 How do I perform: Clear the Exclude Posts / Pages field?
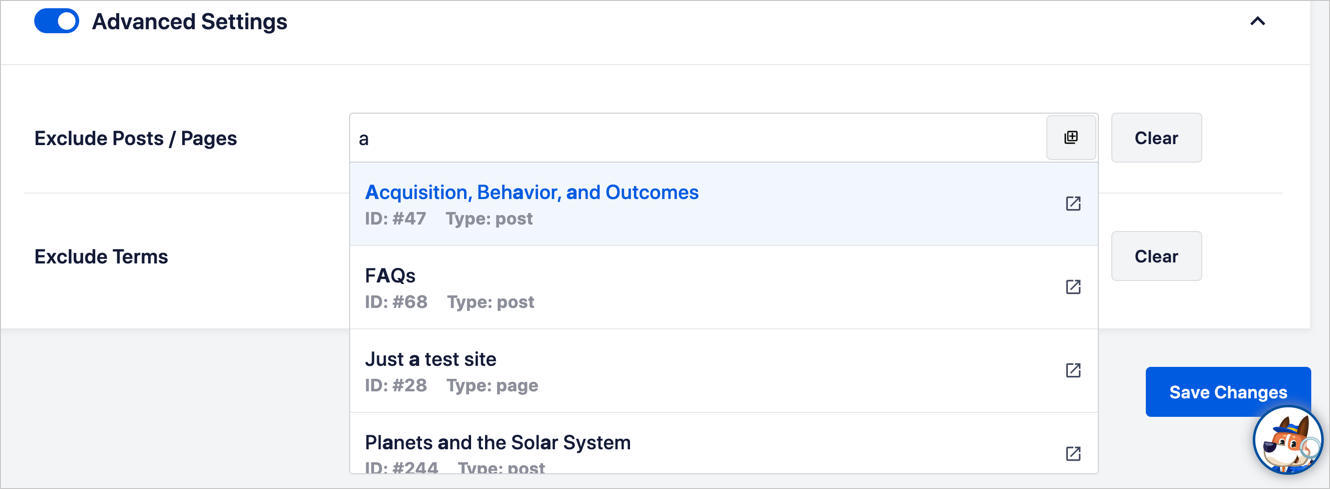pyautogui.click(x=1156, y=138)
